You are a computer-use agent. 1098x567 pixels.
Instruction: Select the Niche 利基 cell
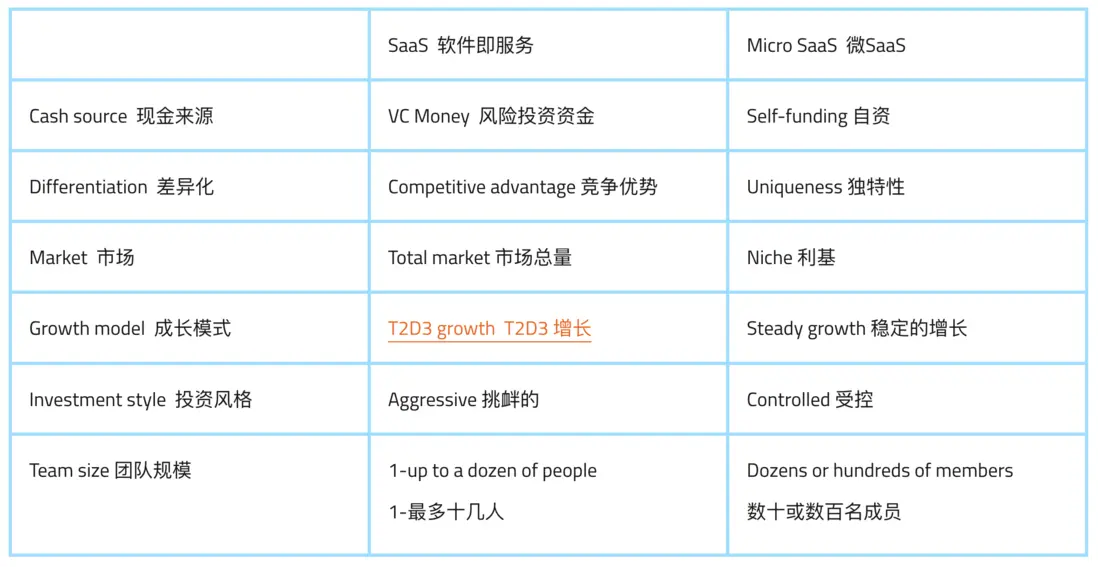pos(791,258)
